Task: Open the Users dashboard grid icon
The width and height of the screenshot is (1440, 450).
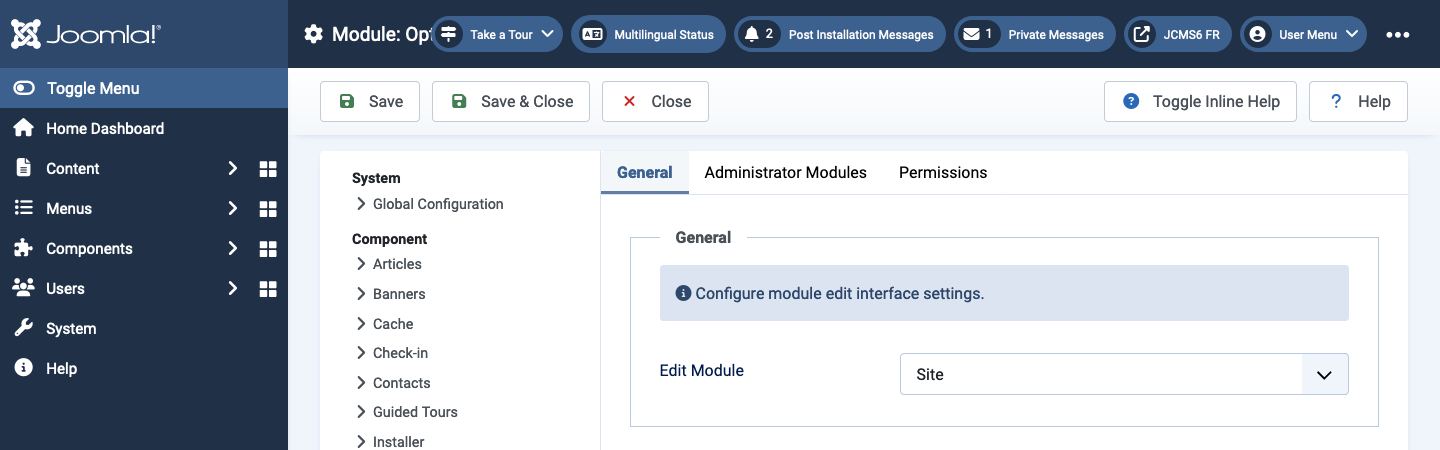Action: [268, 289]
